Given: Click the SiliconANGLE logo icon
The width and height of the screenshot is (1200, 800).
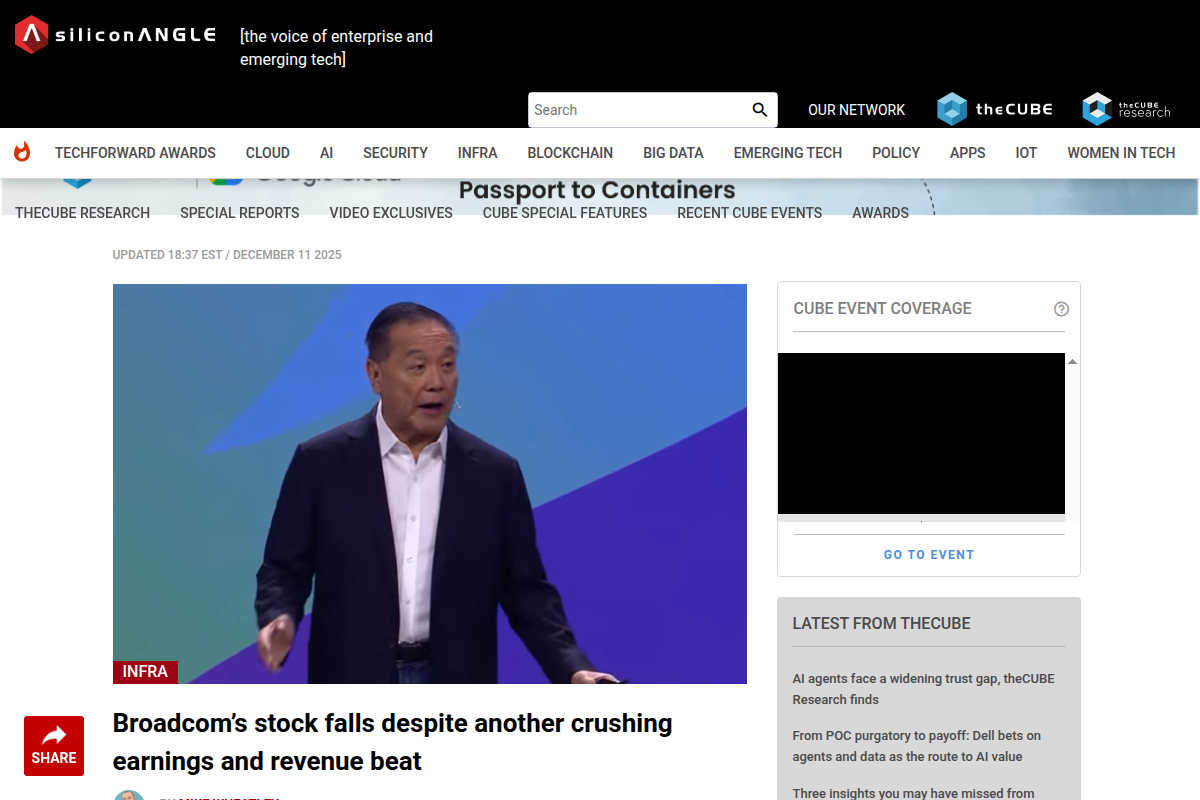Looking at the screenshot, I should pyautogui.click(x=32, y=35).
